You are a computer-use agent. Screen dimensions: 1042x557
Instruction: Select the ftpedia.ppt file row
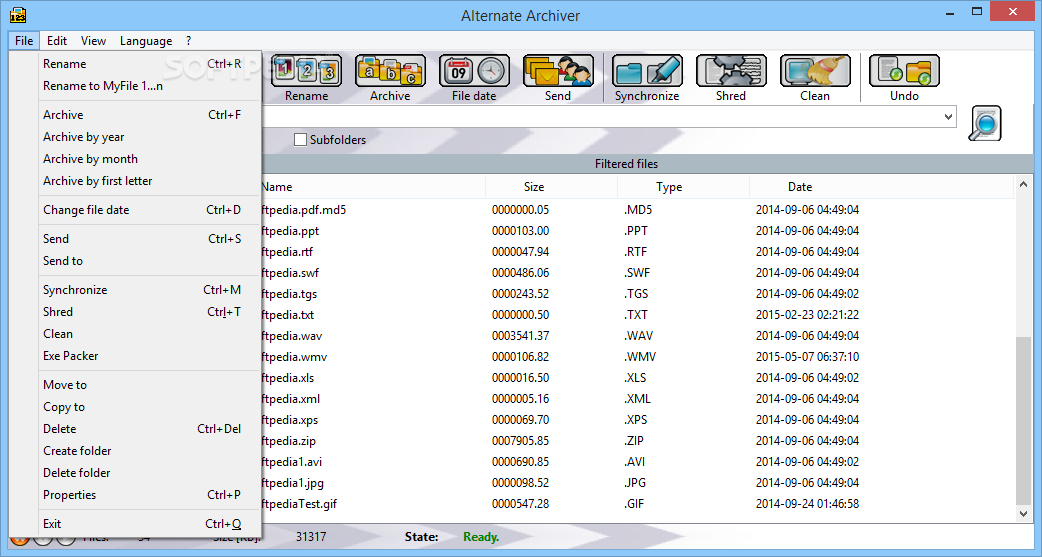638,231
